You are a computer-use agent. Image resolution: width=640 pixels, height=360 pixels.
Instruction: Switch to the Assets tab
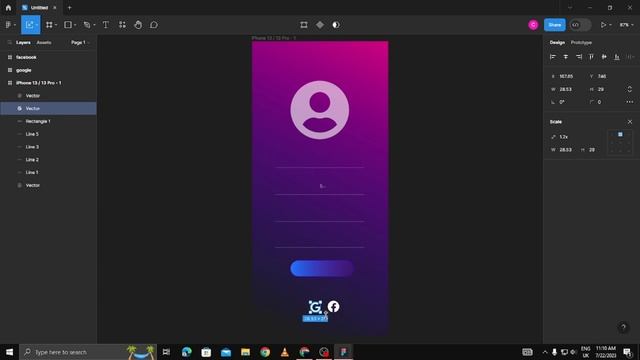click(44, 42)
